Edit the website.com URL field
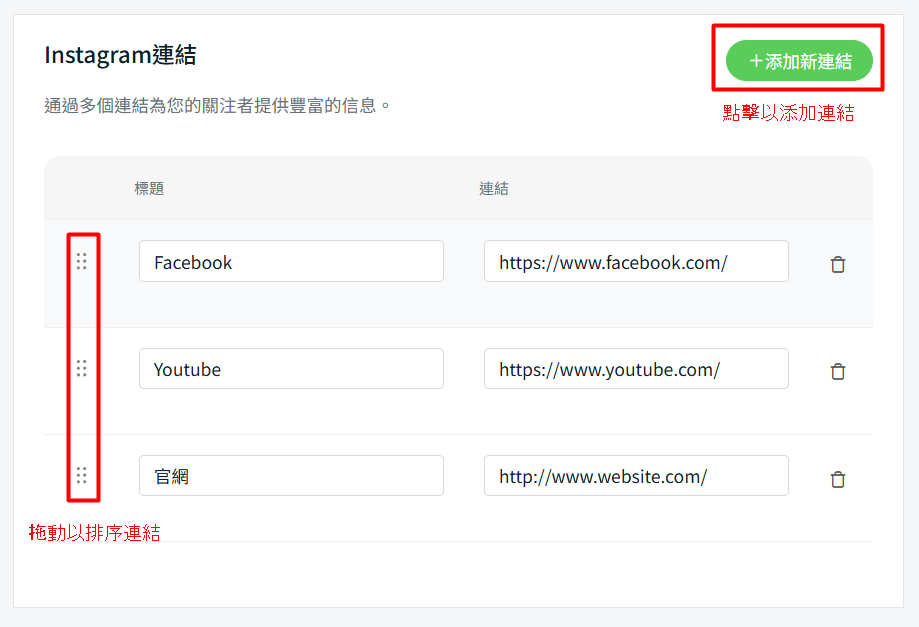The height and width of the screenshot is (627, 919). (x=636, y=476)
